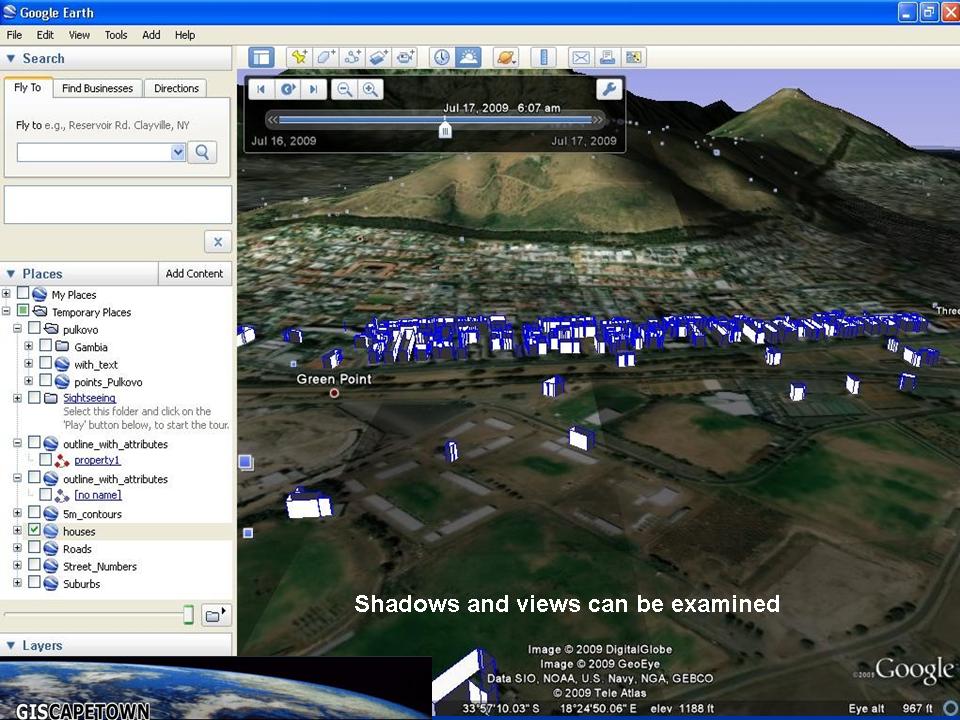View in Google Maps icon
The width and height of the screenshot is (960, 720).
coord(634,58)
